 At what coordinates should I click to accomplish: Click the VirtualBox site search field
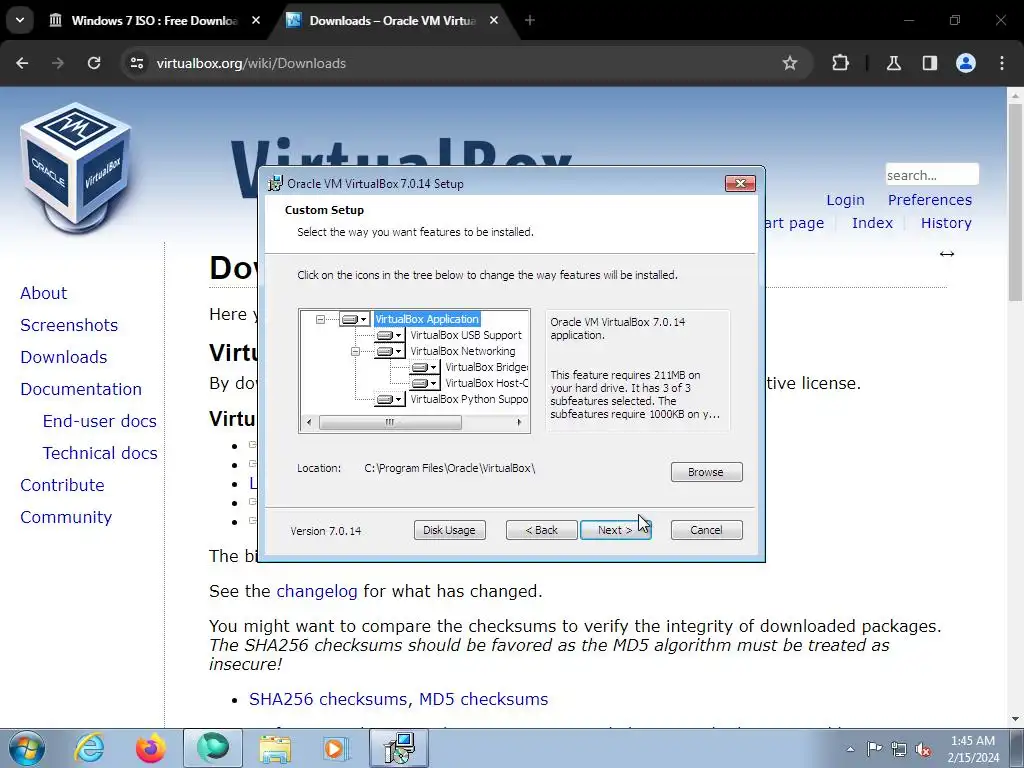tap(932, 175)
